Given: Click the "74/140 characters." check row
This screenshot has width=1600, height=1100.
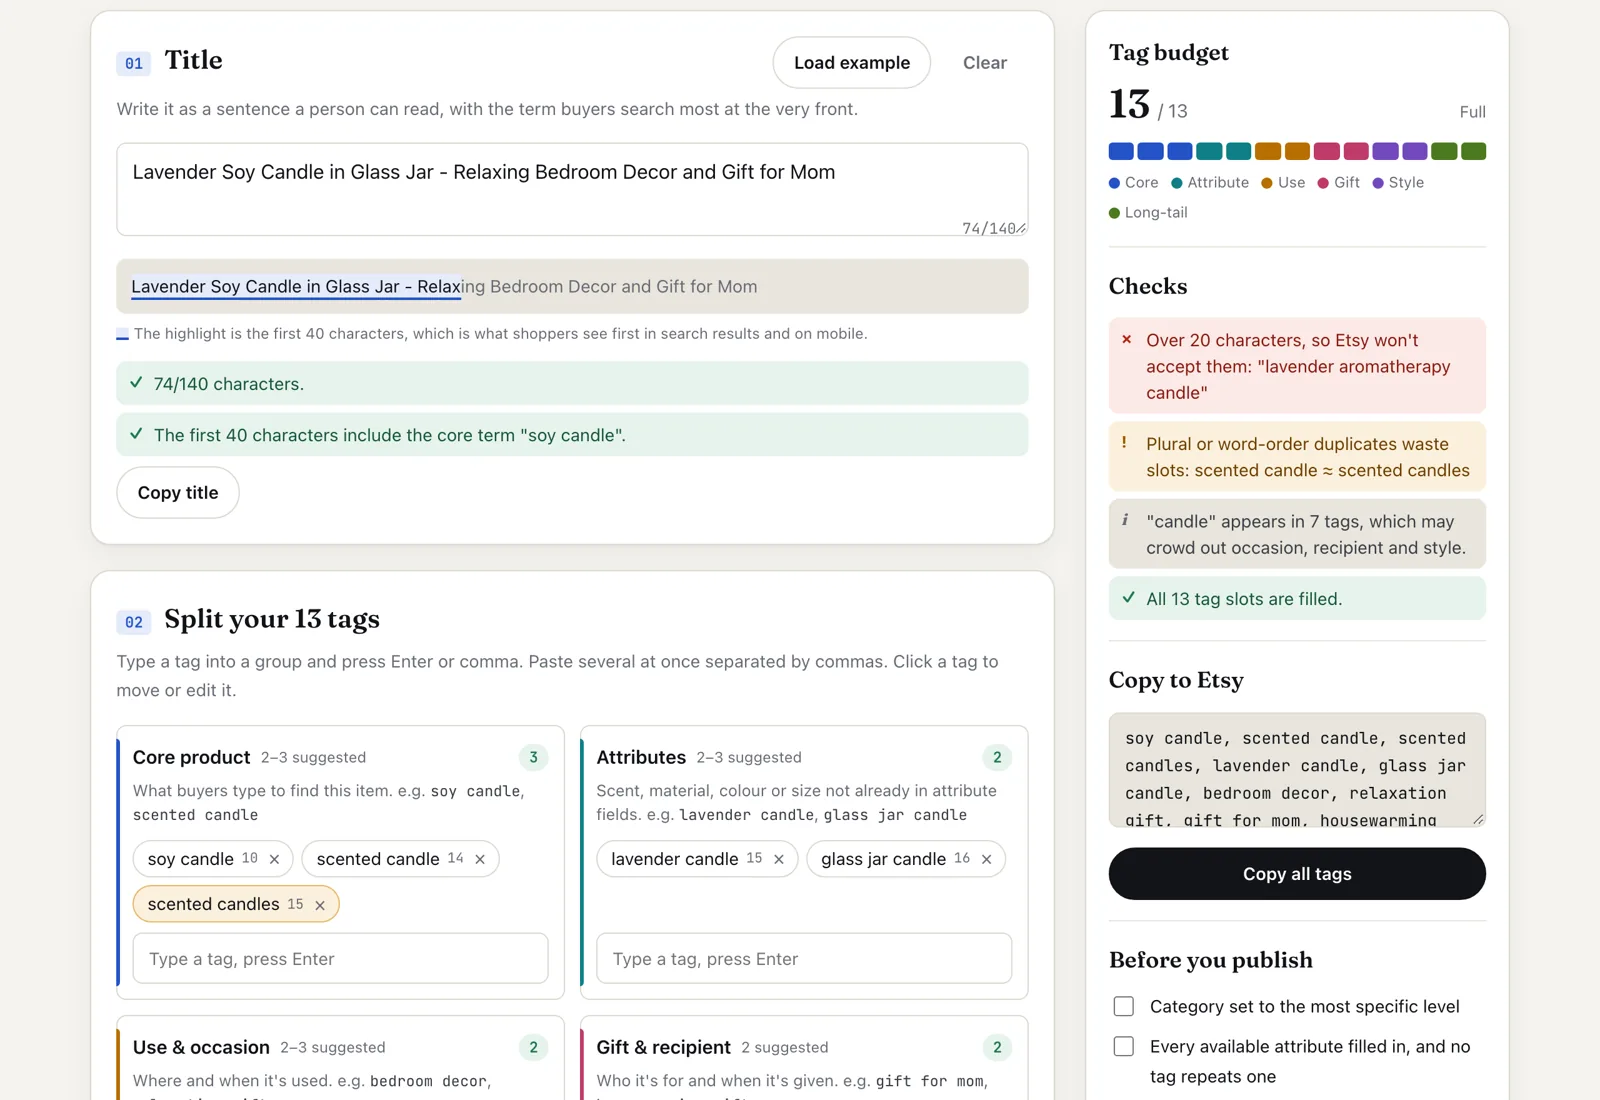Looking at the screenshot, I should tap(572, 383).
